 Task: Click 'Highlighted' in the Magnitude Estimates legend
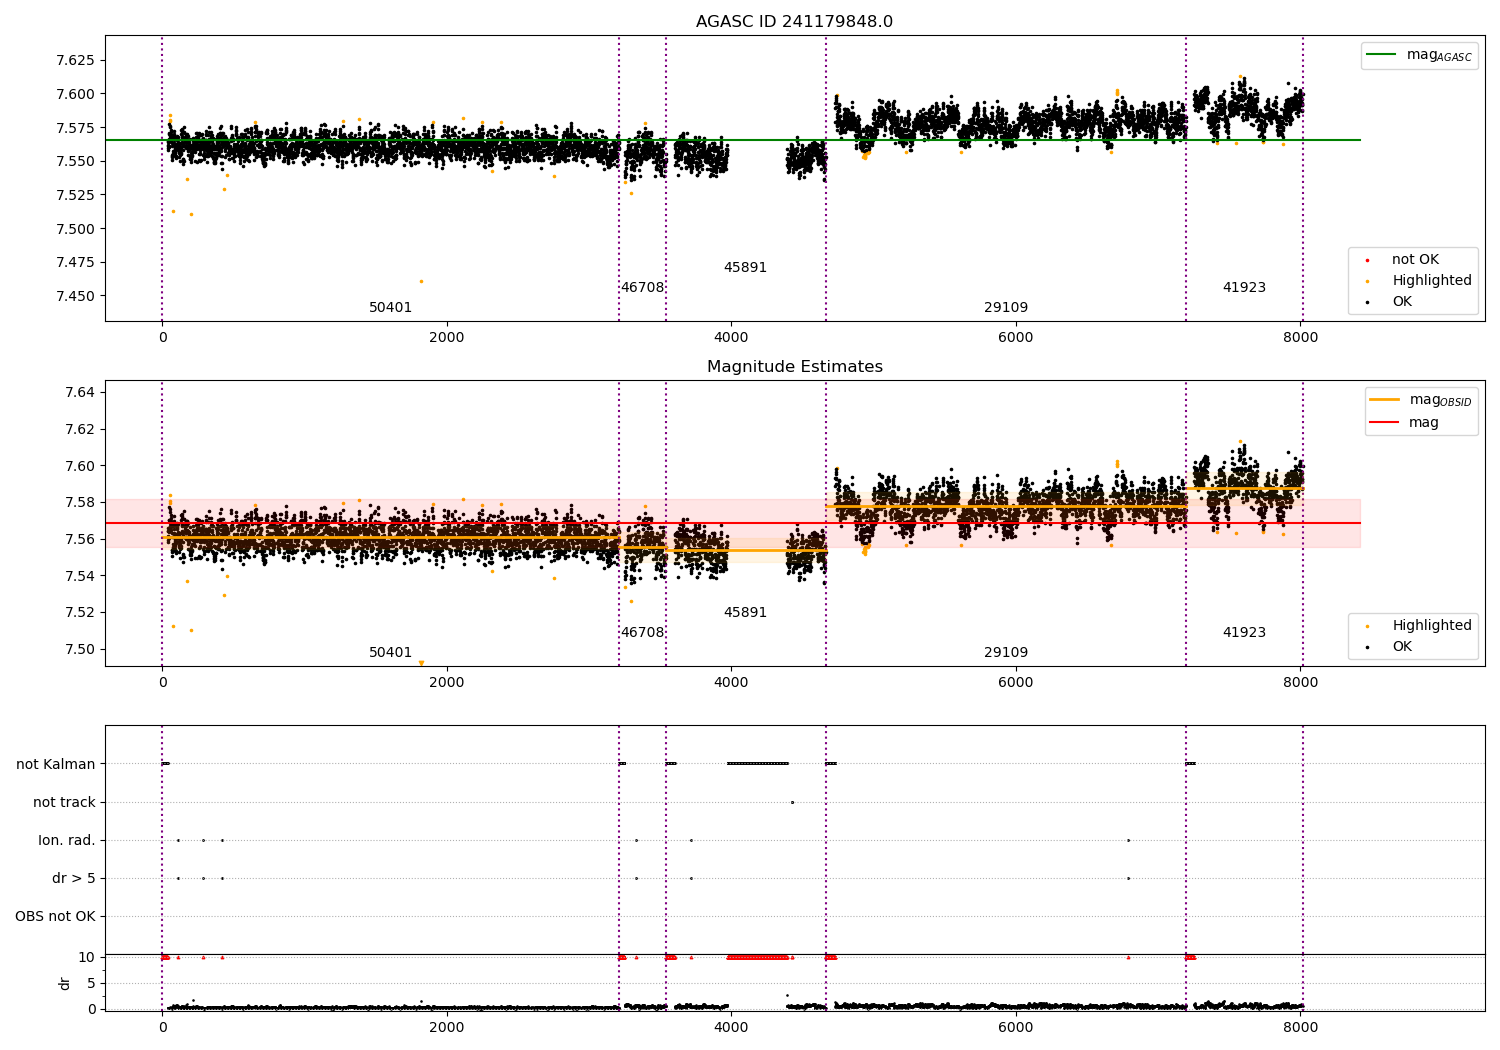click(1432, 626)
